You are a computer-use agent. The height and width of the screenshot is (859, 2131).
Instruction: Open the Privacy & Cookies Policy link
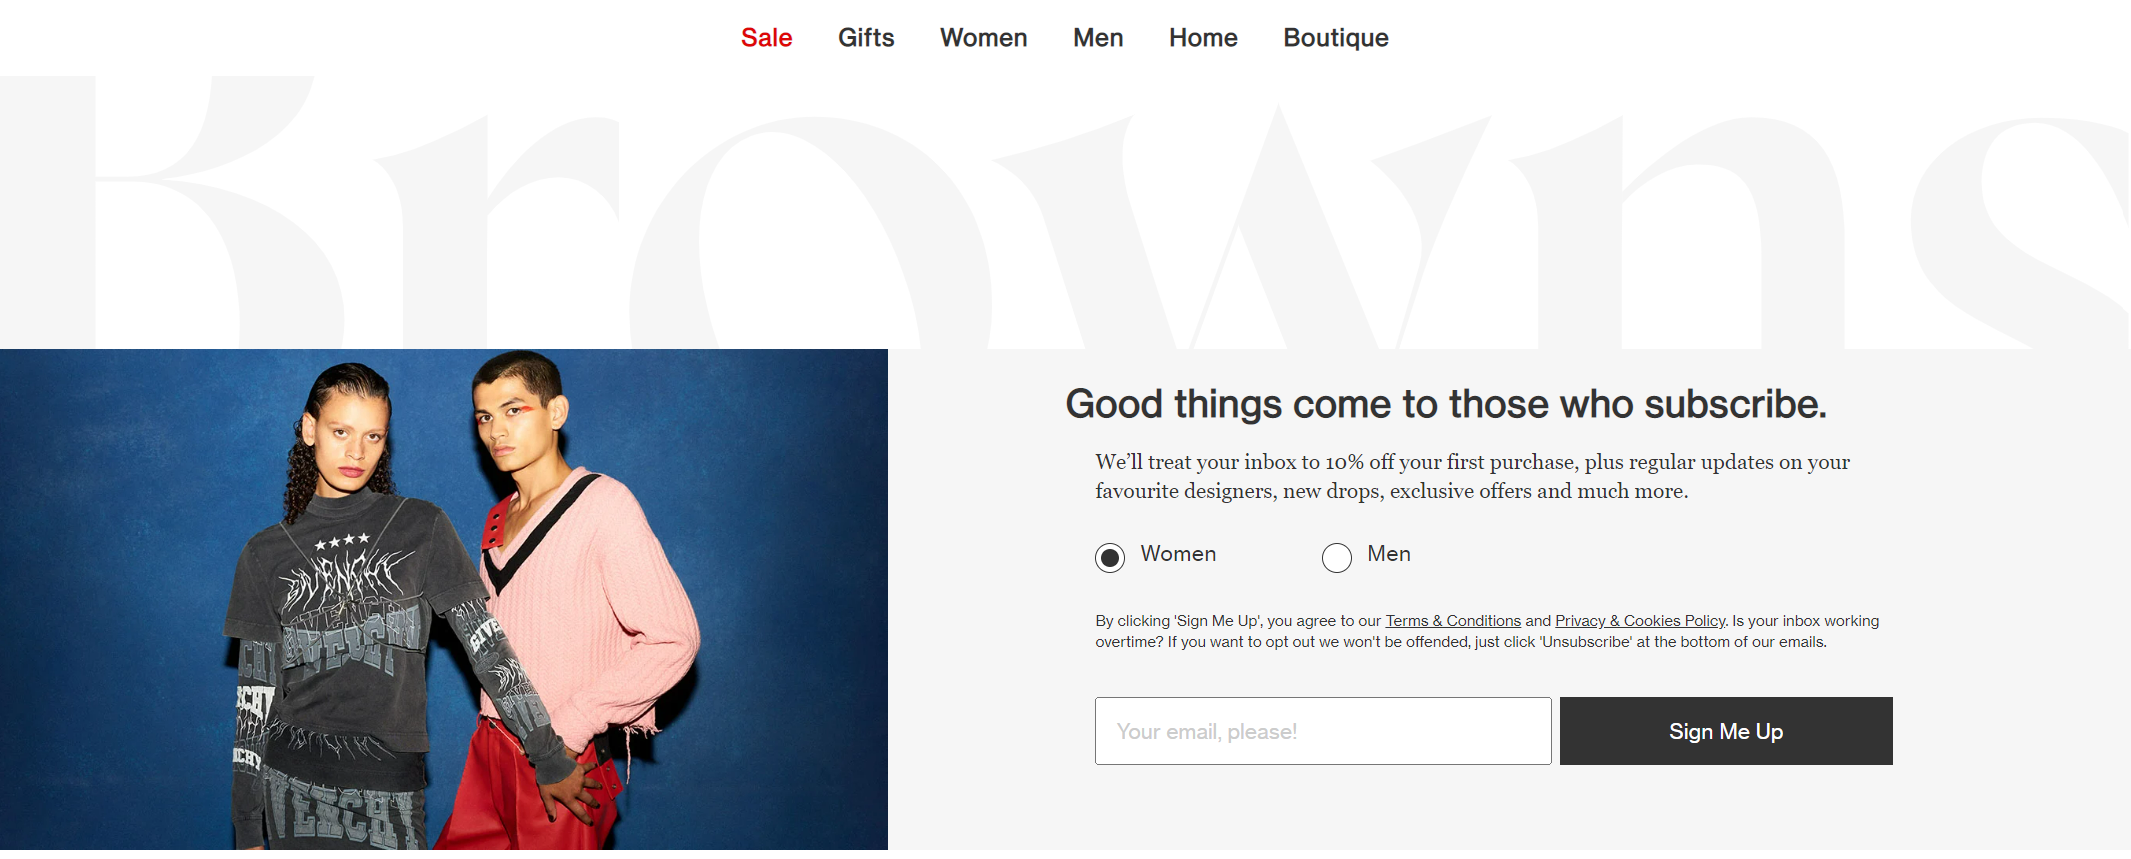(x=1639, y=621)
